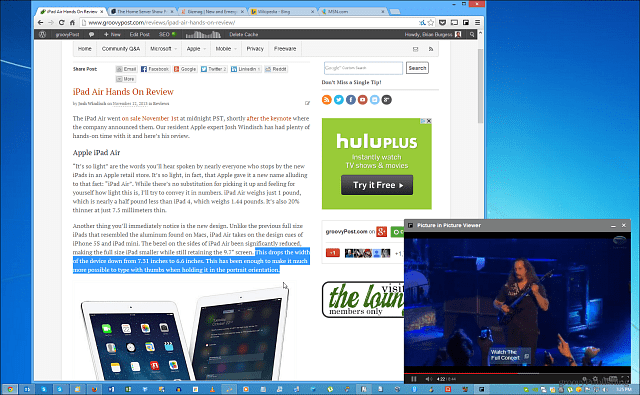Open the Chrome hamburger menu
Viewport: 640px width, 395px height.
coord(477,22)
